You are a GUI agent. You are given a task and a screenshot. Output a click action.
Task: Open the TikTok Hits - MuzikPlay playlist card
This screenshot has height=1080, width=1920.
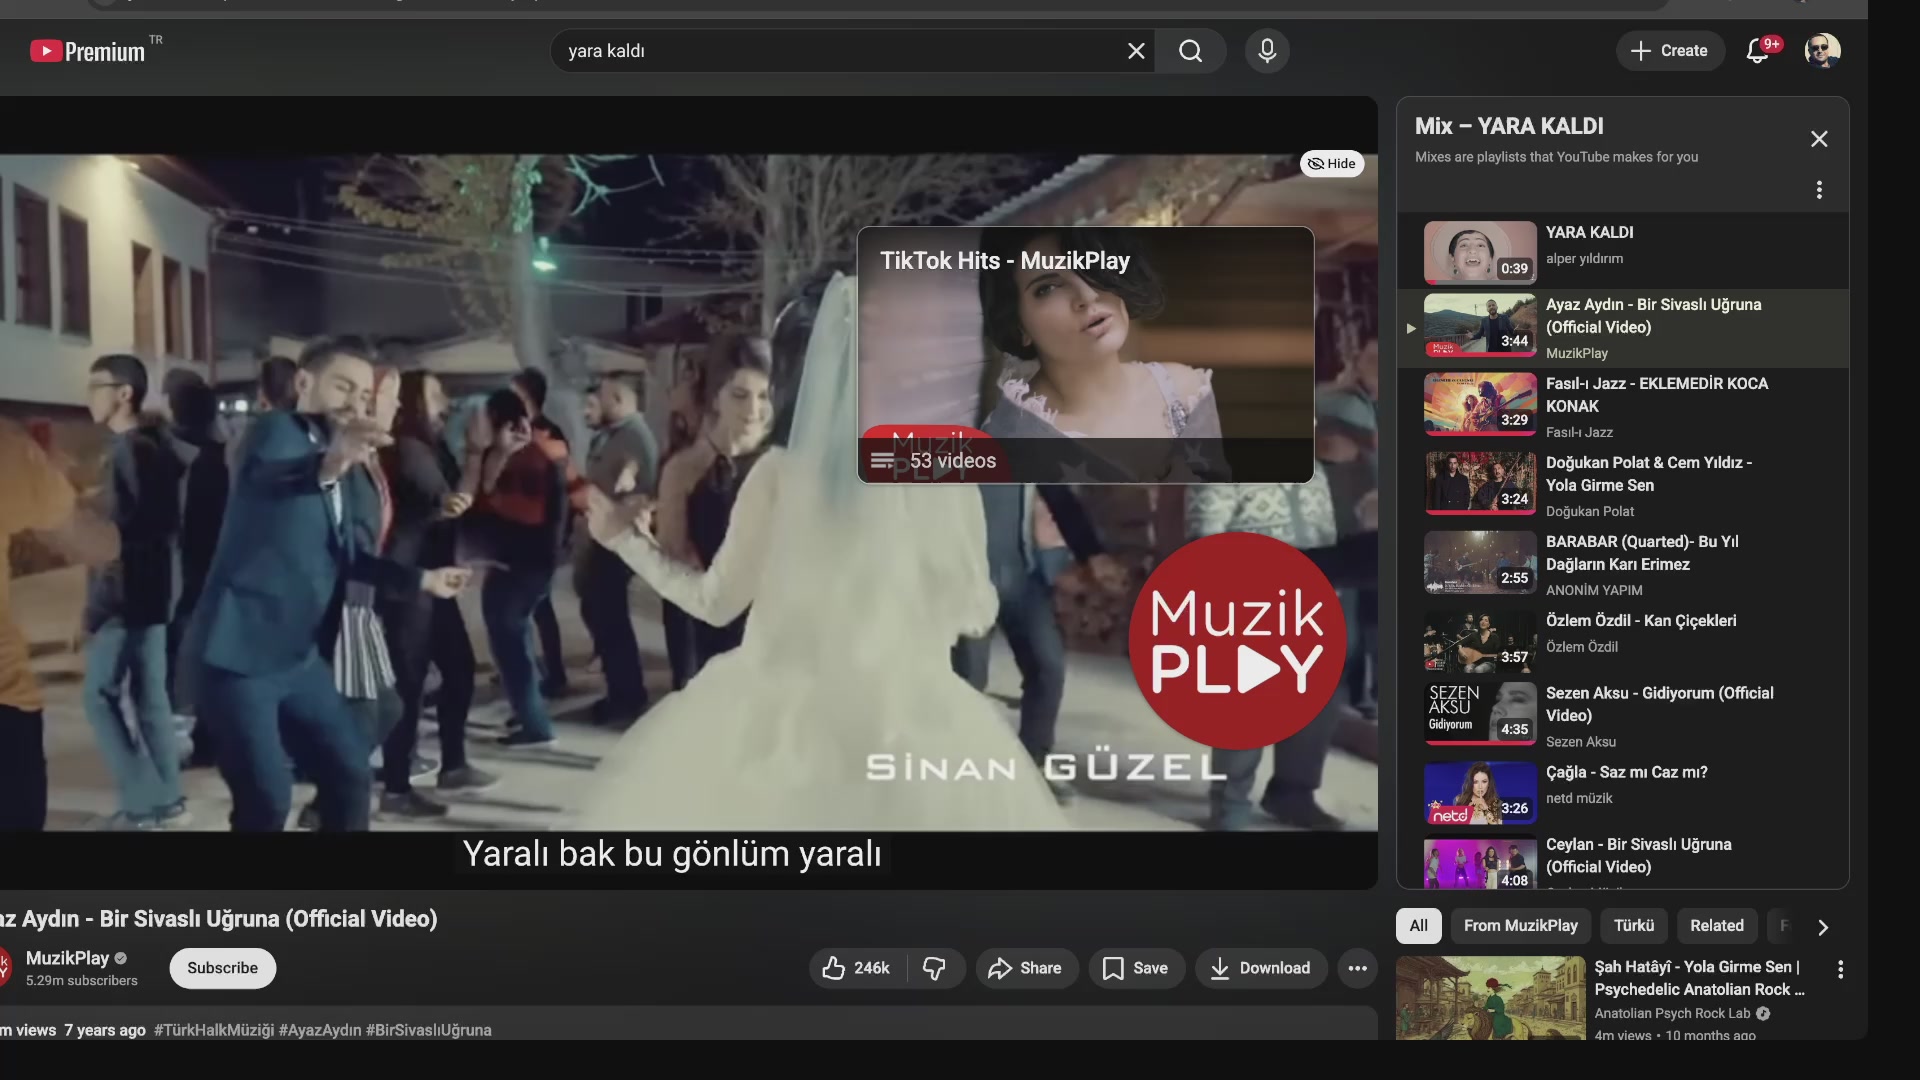[1086, 355]
